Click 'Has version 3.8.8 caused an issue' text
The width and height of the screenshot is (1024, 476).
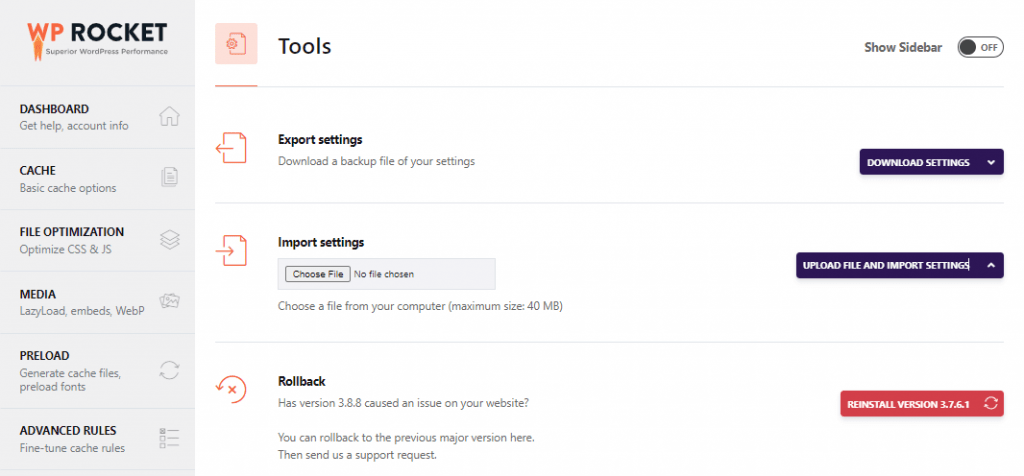click(403, 403)
